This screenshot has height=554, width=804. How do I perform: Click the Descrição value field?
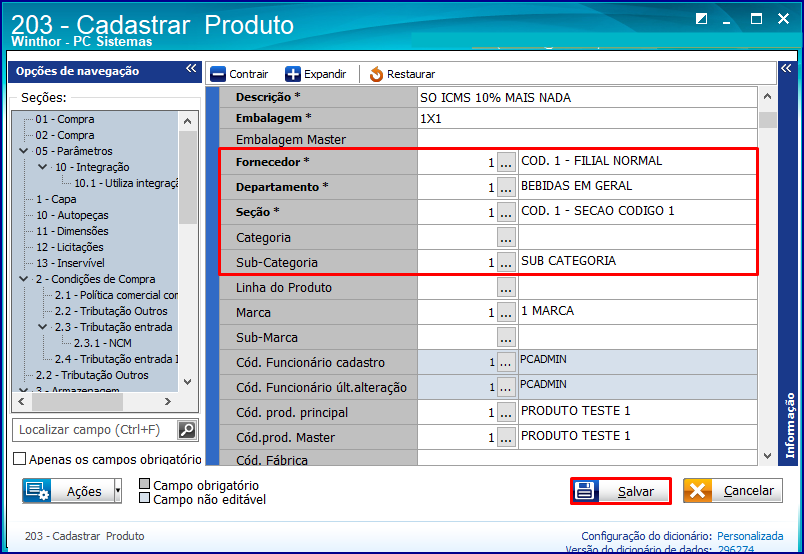pos(587,97)
